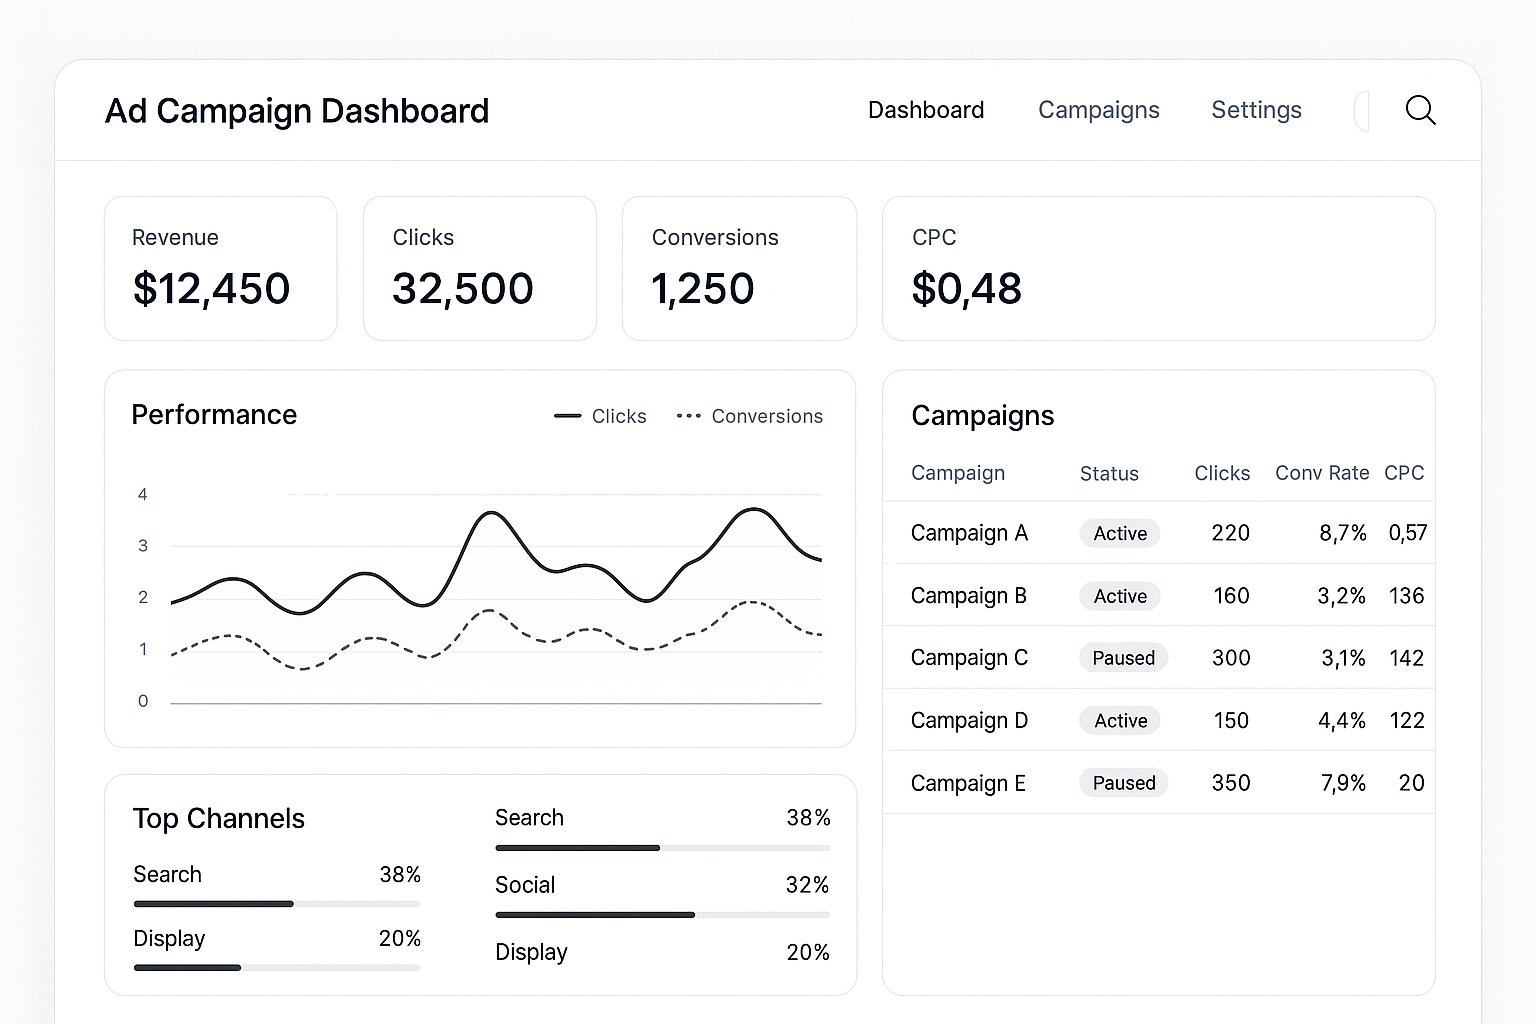Viewport: 1536px width, 1024px height.
Task: Open the Dashboard nav tab
Action: pyautogui.click(x=925, y=110)
